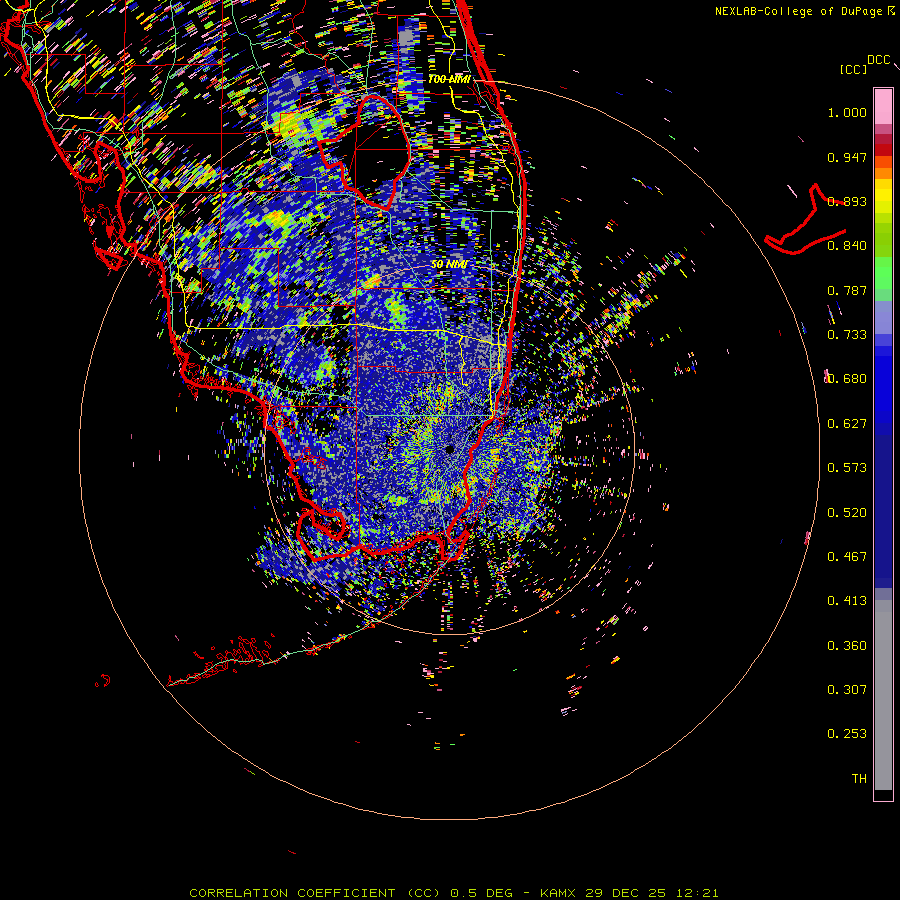
Task: Select the 1.000 legend value
Action: click(847, 112)
